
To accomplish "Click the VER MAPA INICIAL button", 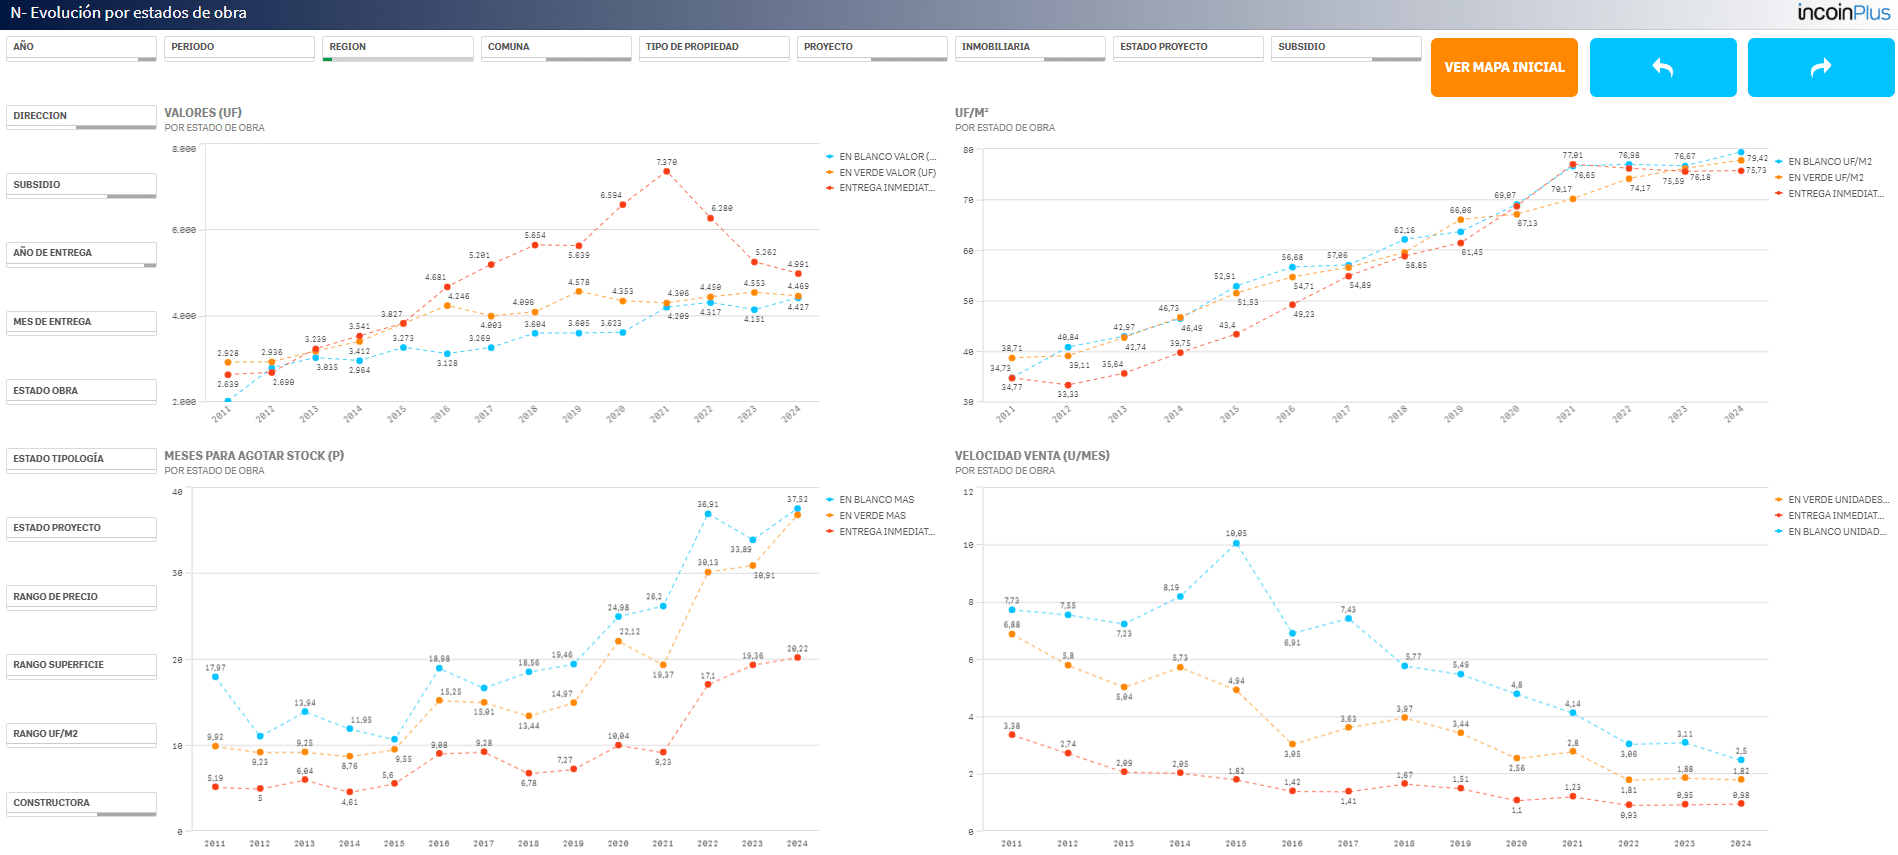I will [x=1504, y=67].
